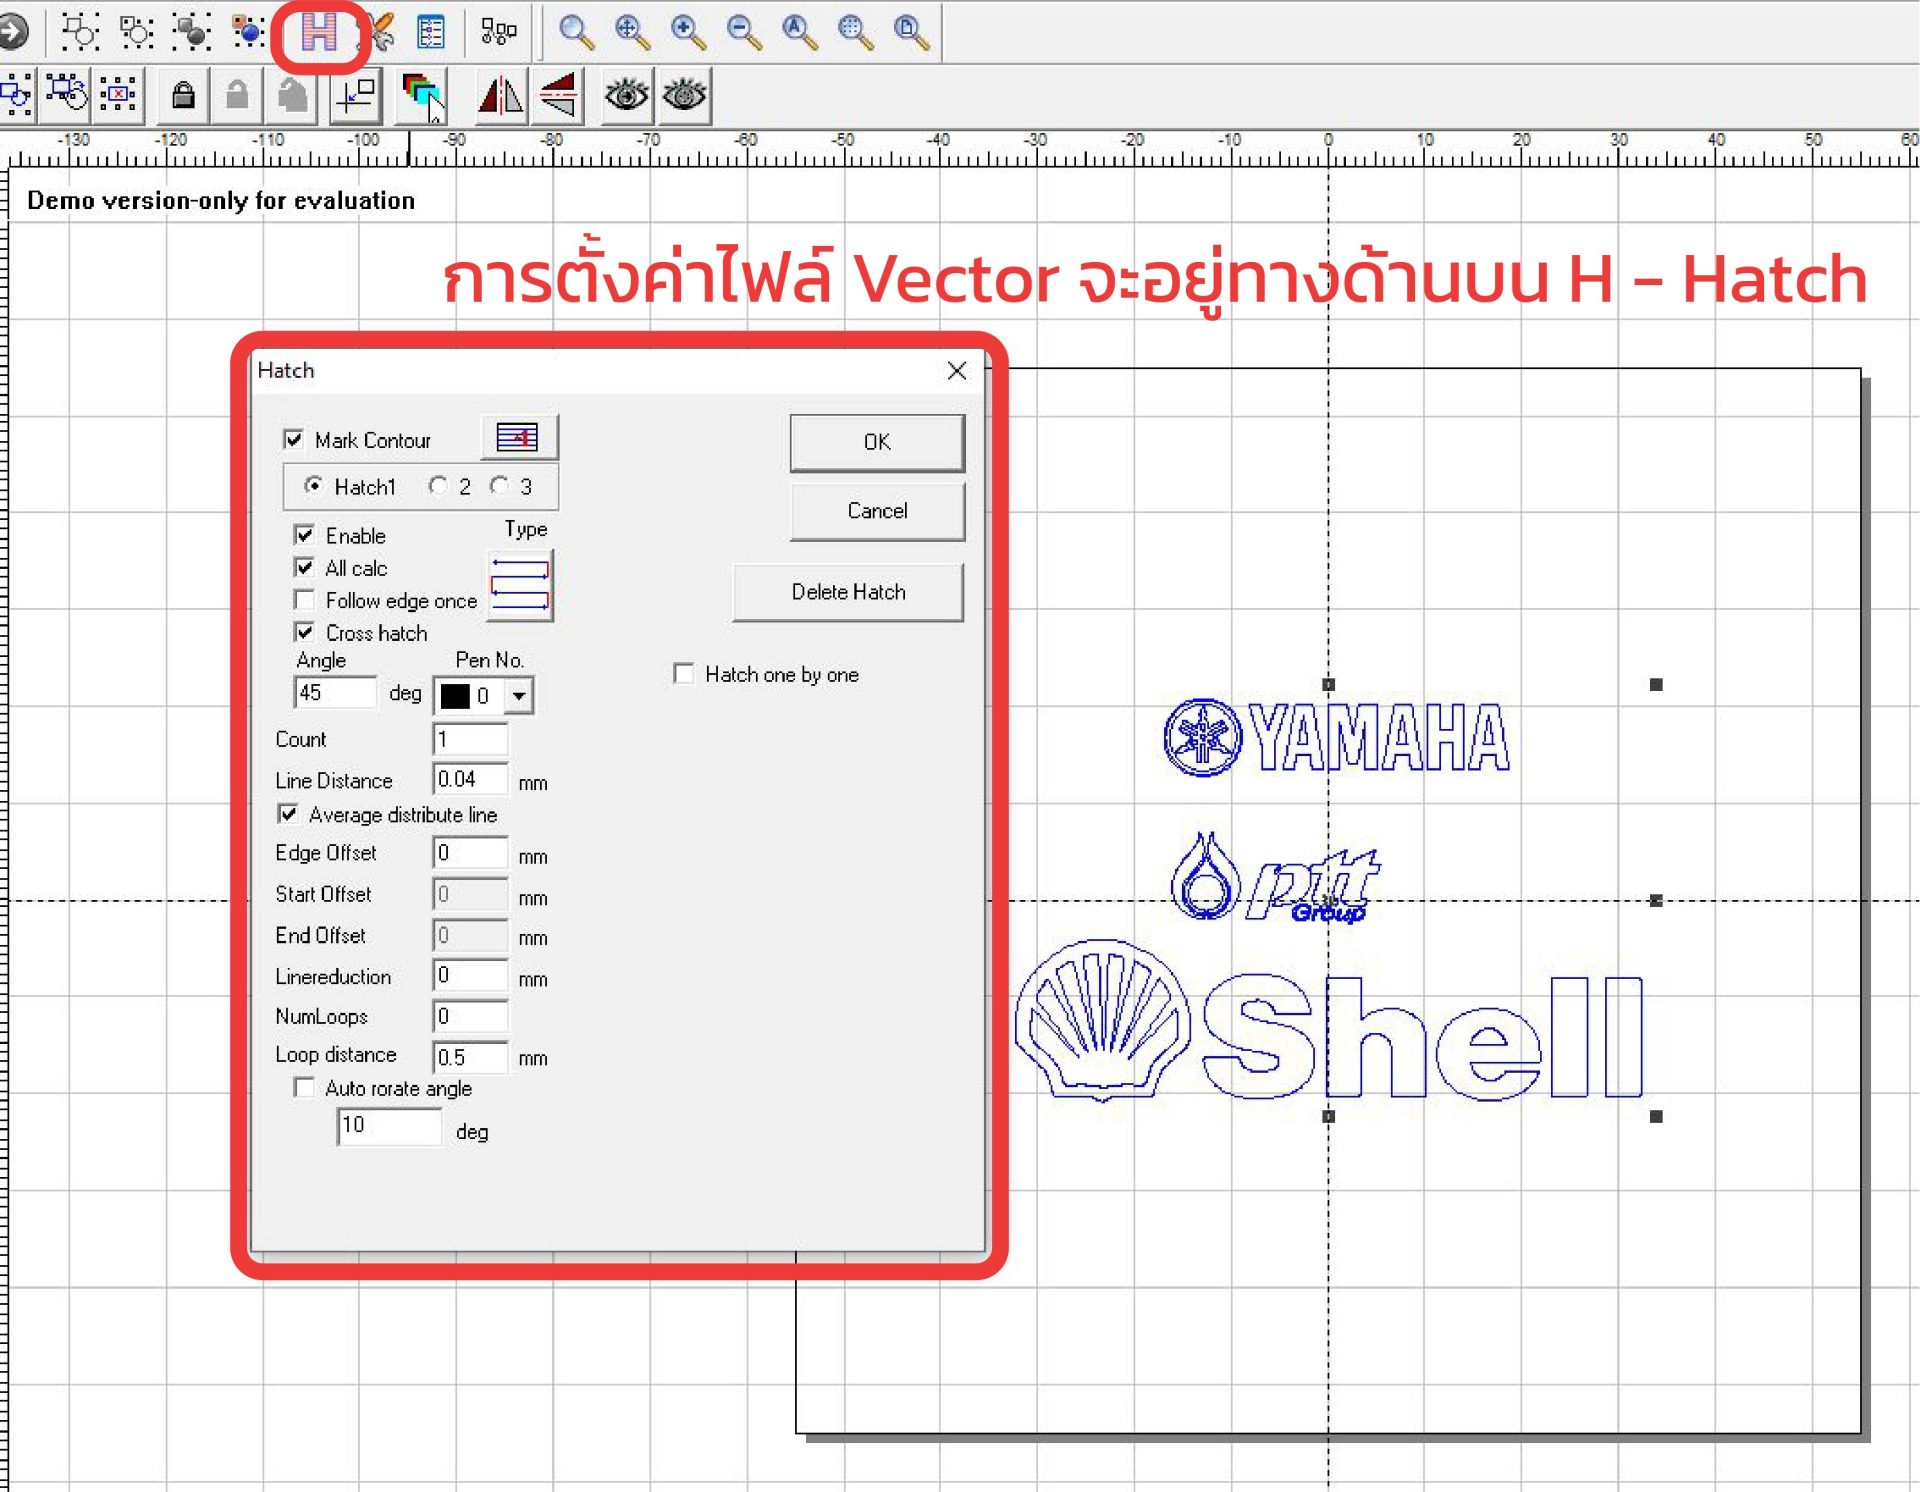The image size is (1920, 1492).
Task: Click the Line Distance field 0.04
Action: 471,779
